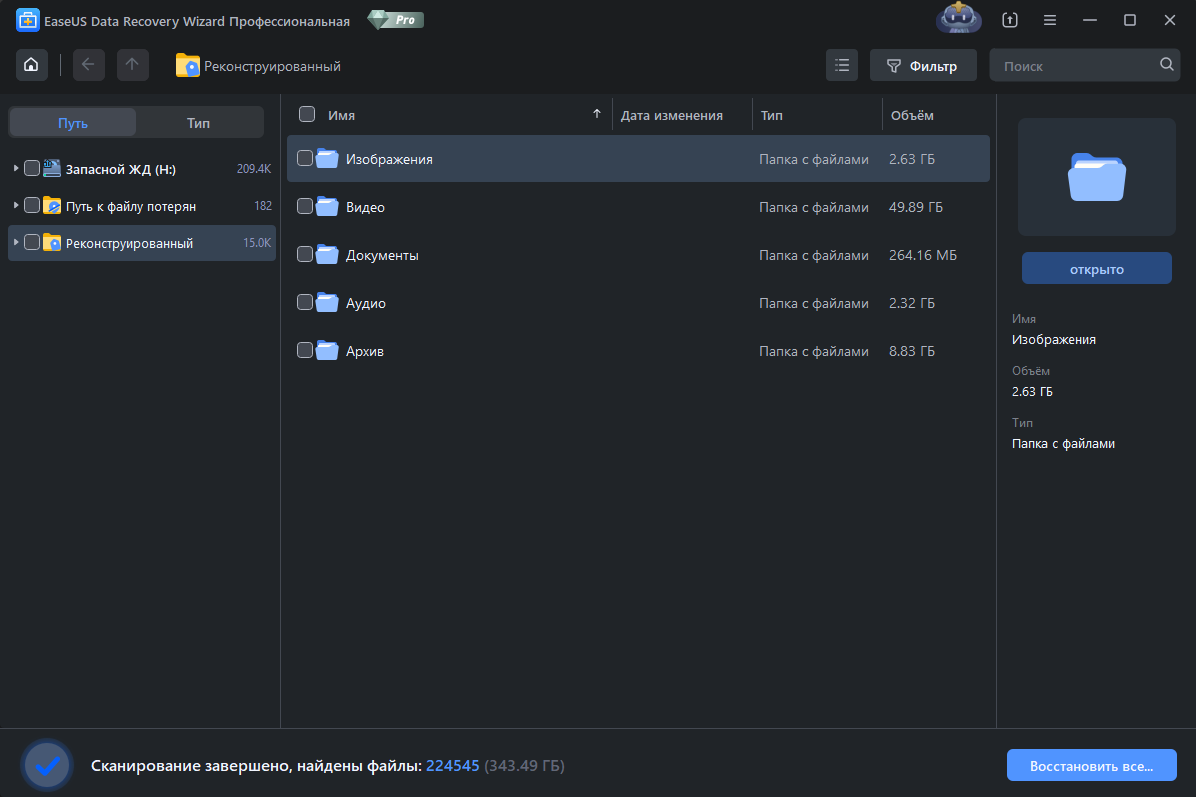Image resolution: width=1196 pixels, height=797 pixels.
Task: Select the Видео folder name
Action: tap(365, 207)
